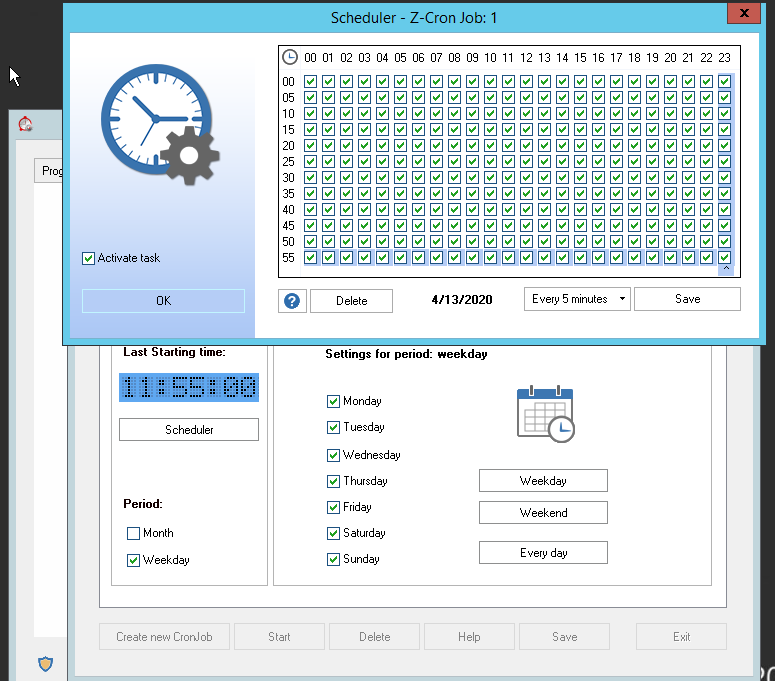775x681 pixels.
Task: Uncheck minute 30 at hour 12
Action: [526, 177]
